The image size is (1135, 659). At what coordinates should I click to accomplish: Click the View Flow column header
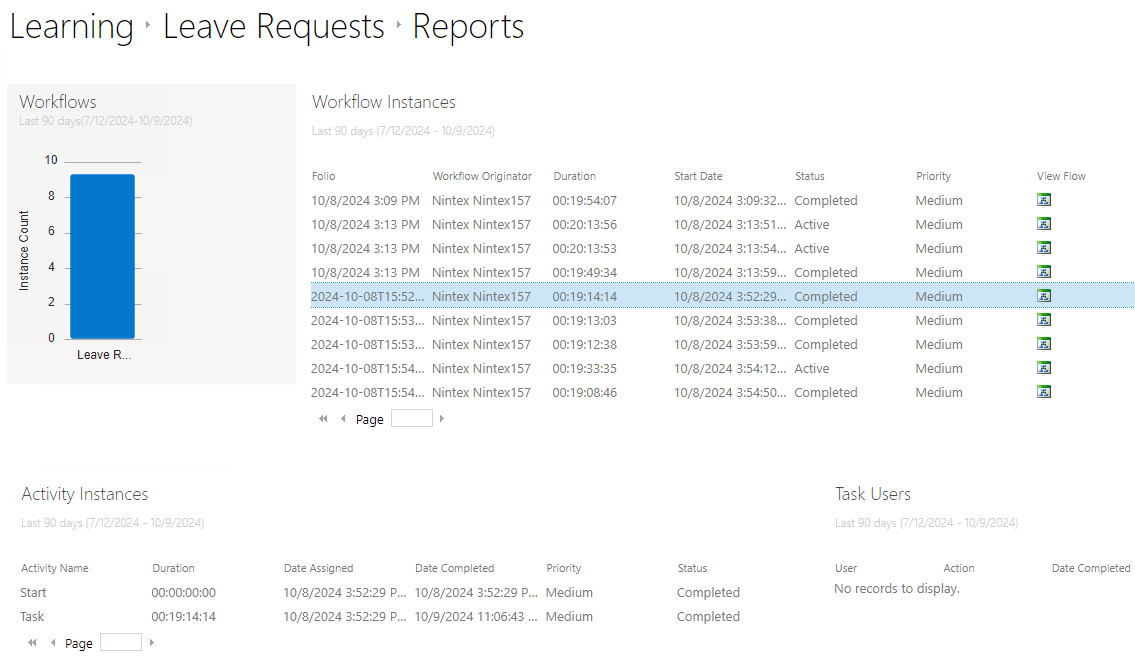point(1061,176)
